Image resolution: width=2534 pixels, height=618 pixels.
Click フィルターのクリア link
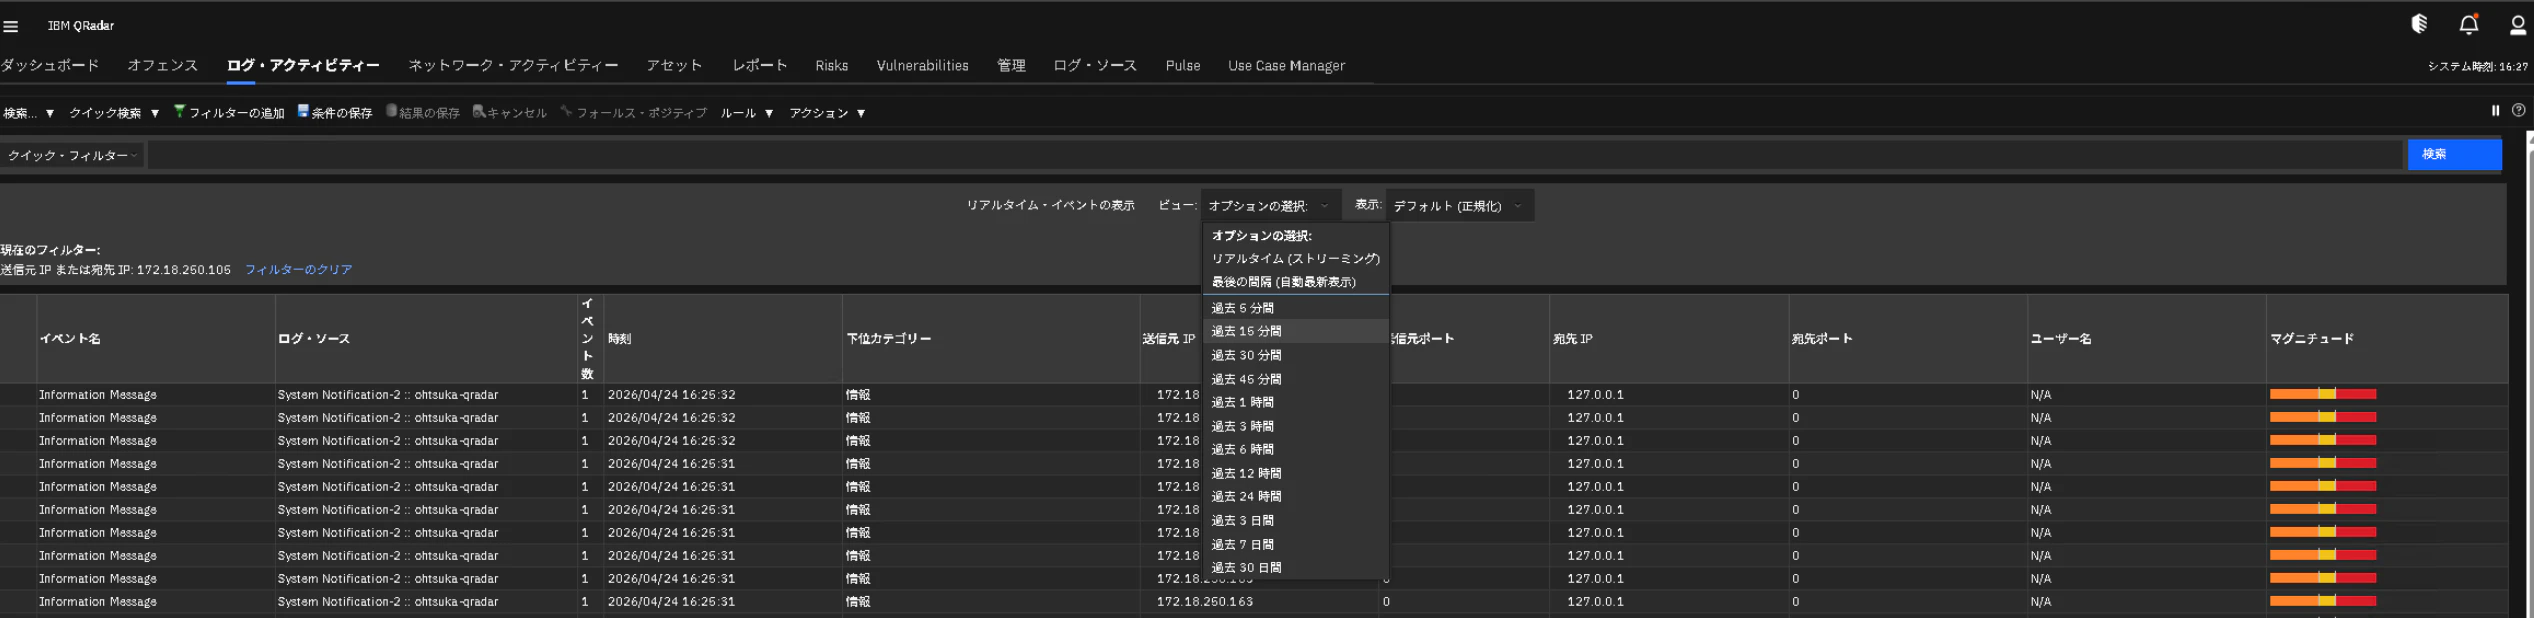298,270
